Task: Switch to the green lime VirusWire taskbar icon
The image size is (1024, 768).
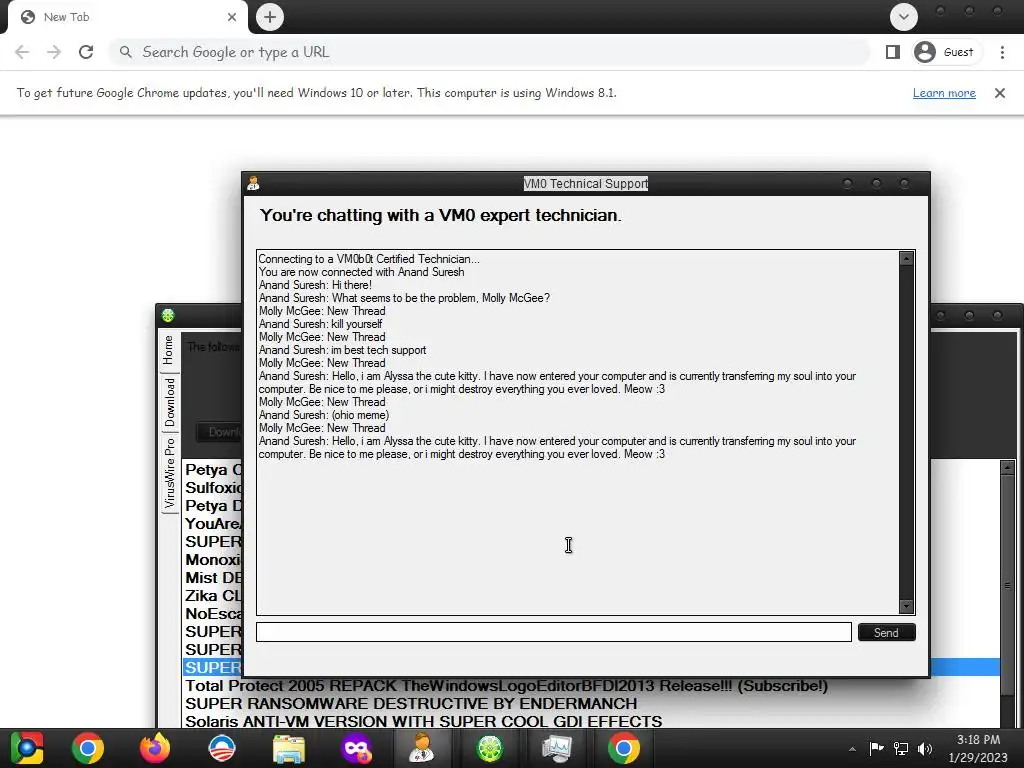Action: click(x=490, y=748)
